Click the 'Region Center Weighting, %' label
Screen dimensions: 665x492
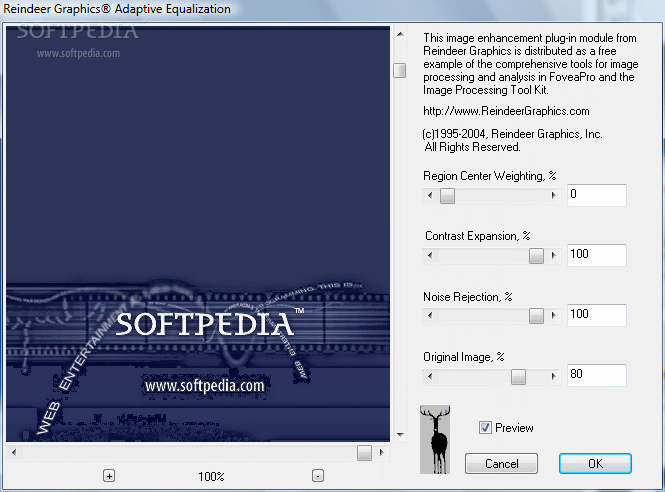[490, 176]
